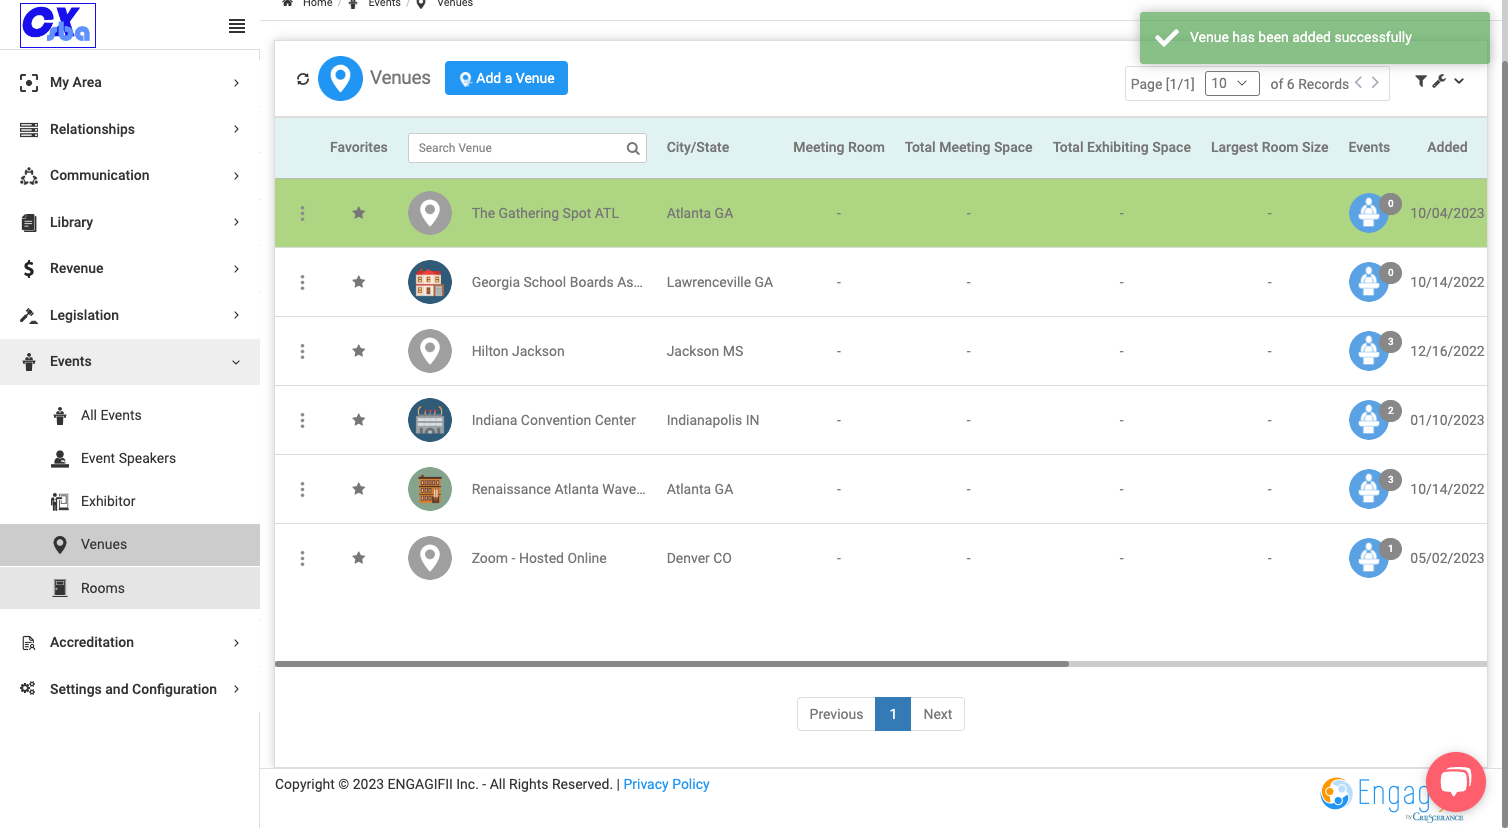Go to previous page arrow in pager
The height and width of the screenshot is (828, 1508).
coord(1358,83)
